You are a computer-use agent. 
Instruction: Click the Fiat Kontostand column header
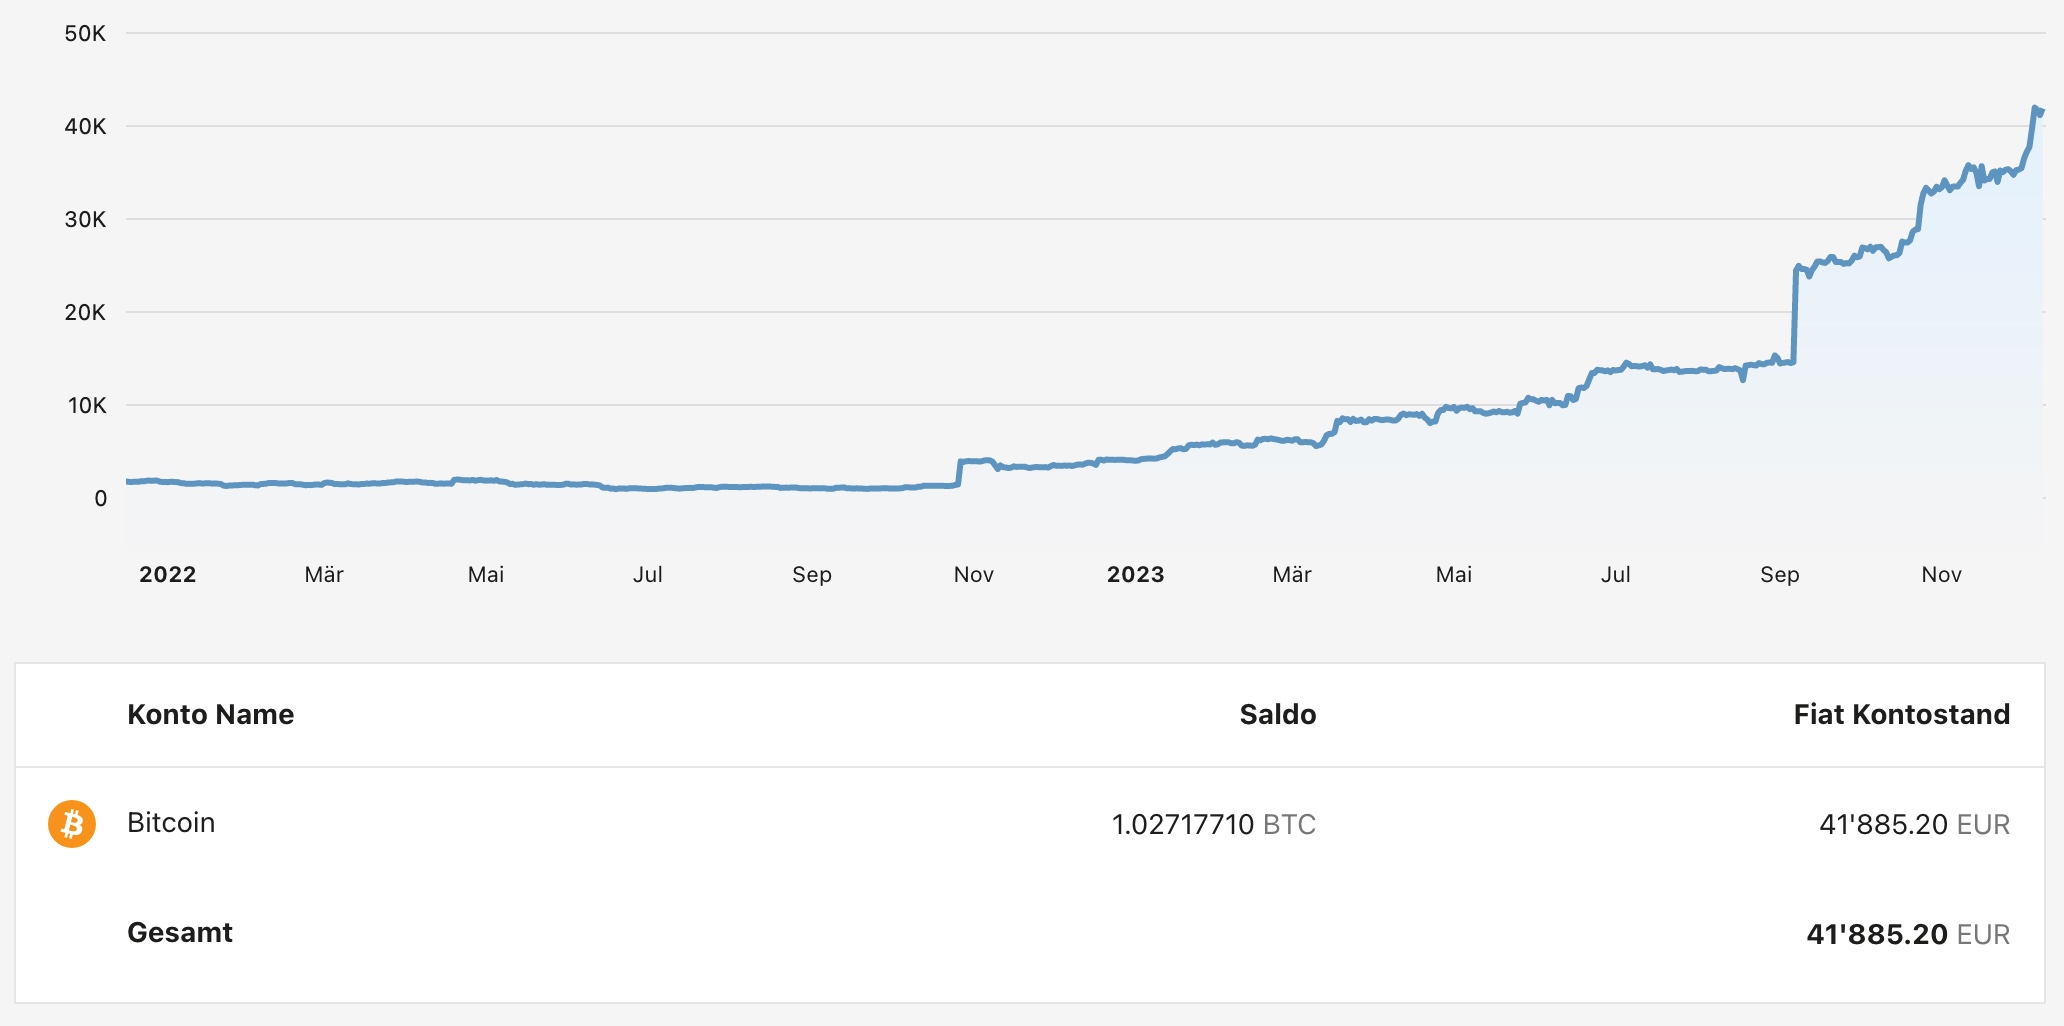[1901, 714]
